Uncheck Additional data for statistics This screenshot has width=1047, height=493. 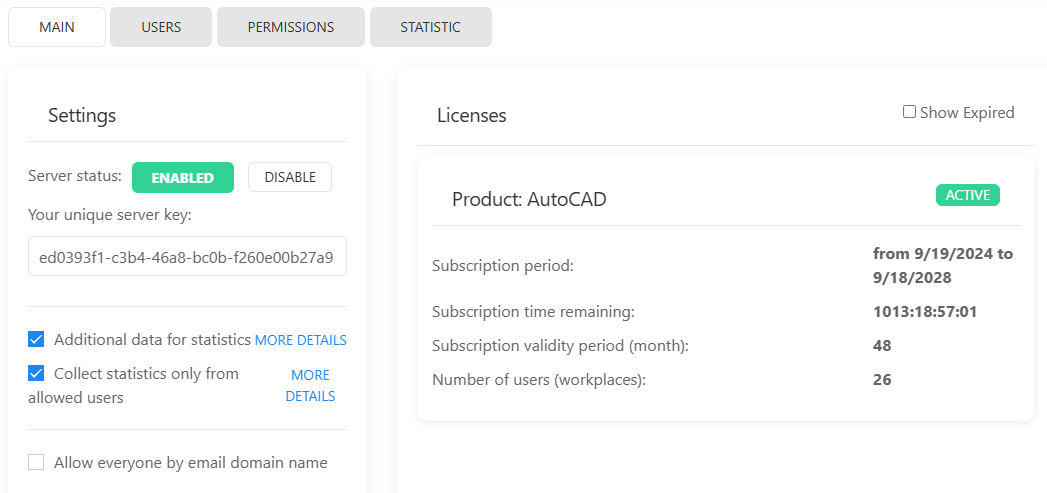37,340
